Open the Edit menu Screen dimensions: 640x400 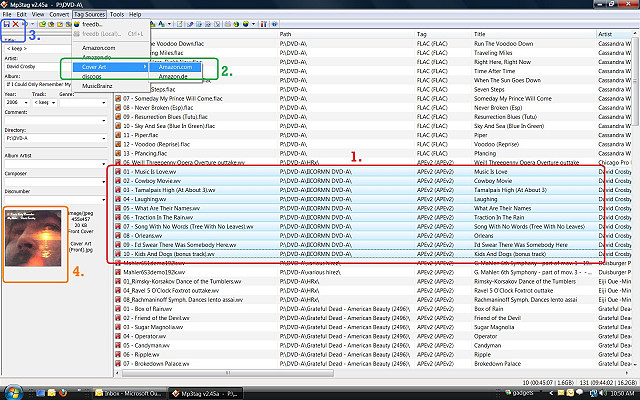coord(22,14)
